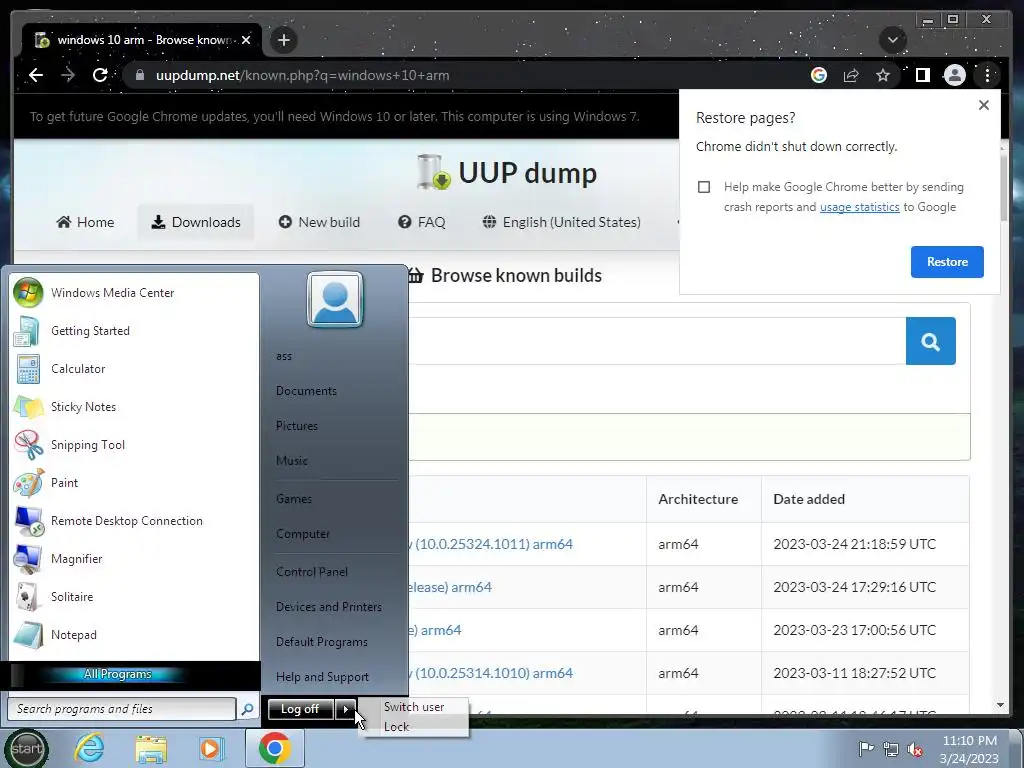Expand All Programs list
Viewport: 1024px width, 768px height.
(118, 675)
